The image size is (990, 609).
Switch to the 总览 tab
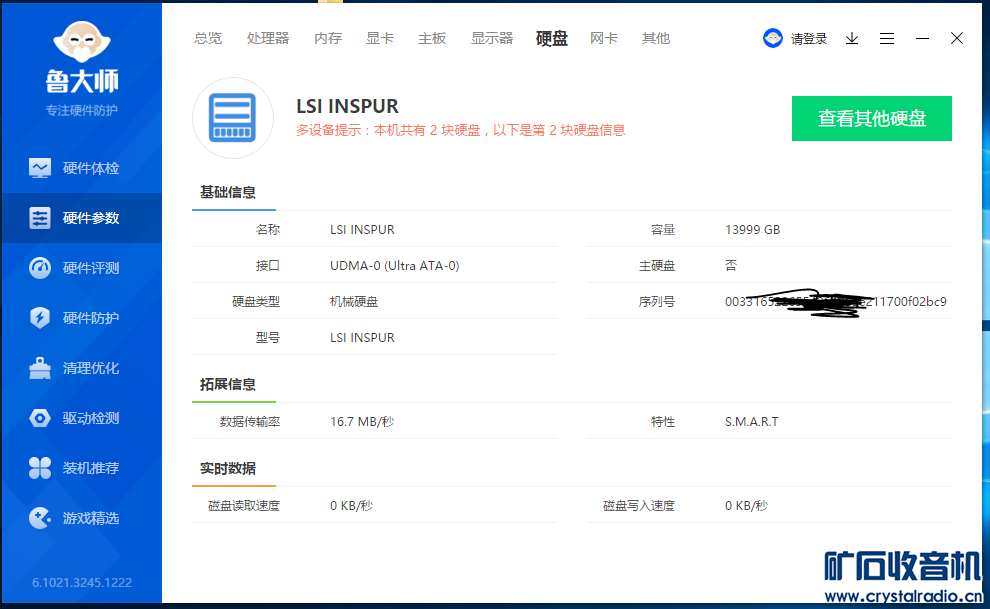click(208, 38)
